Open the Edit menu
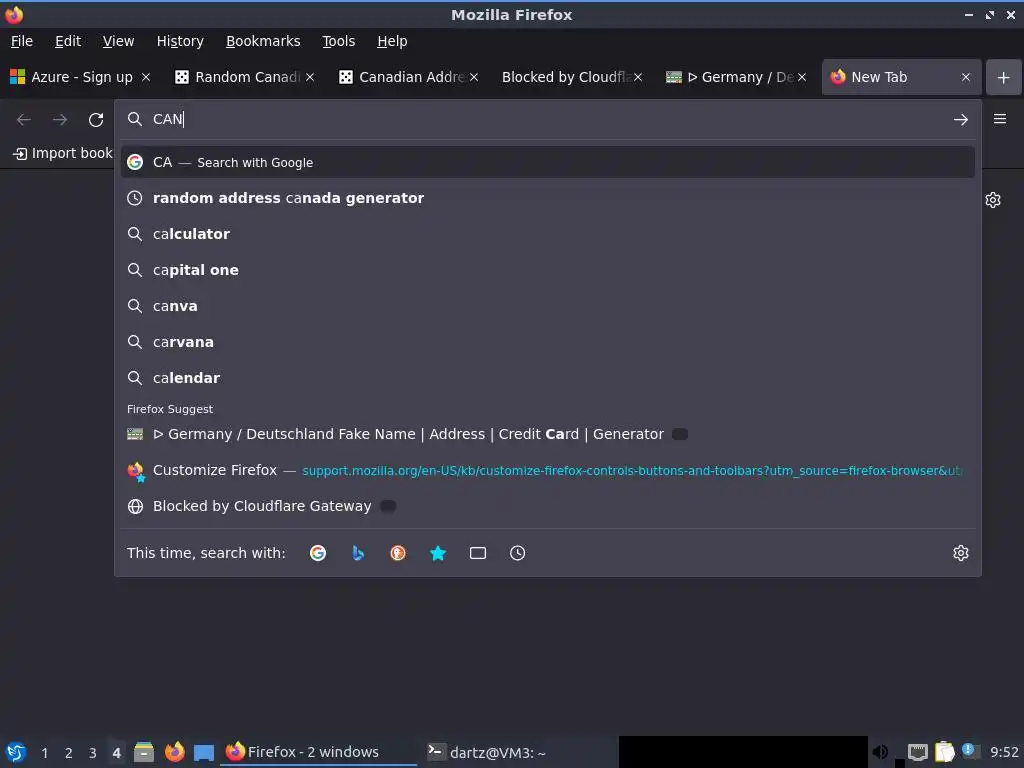The height and width of the screenshot is (768, 1024). coord(68,41)
